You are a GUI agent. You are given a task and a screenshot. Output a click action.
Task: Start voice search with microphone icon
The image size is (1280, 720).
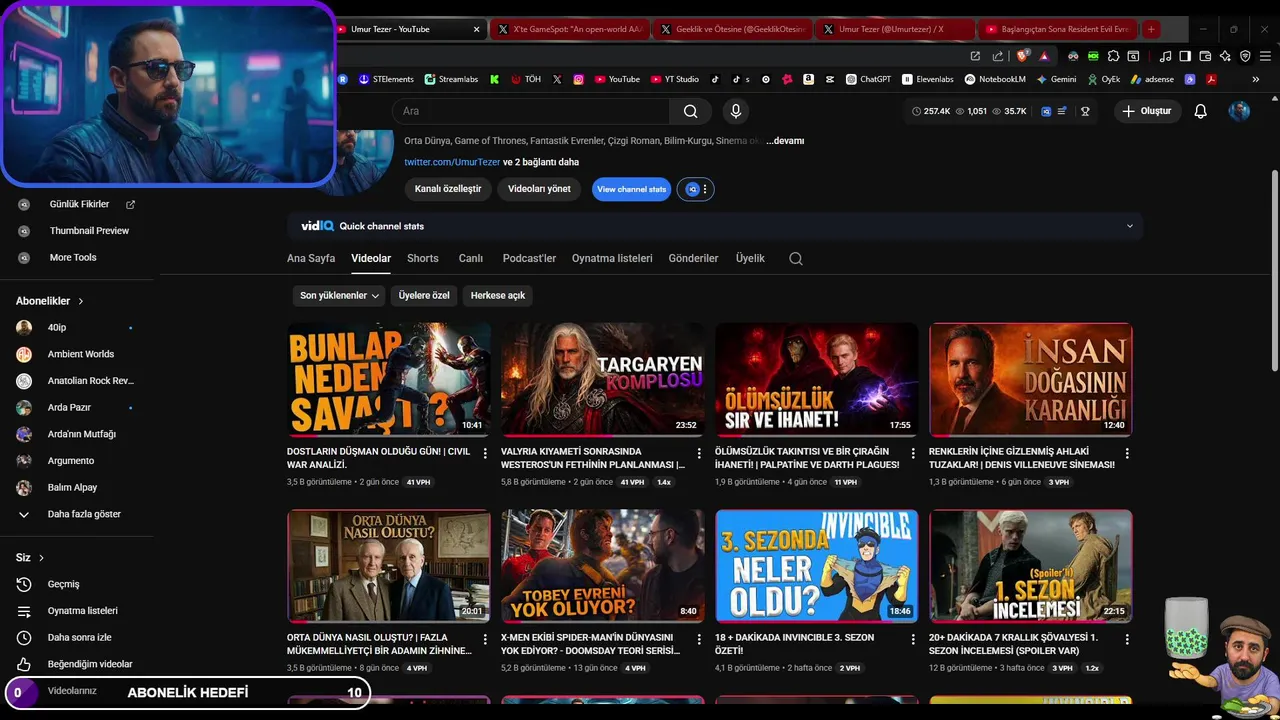tap(736, 111)
